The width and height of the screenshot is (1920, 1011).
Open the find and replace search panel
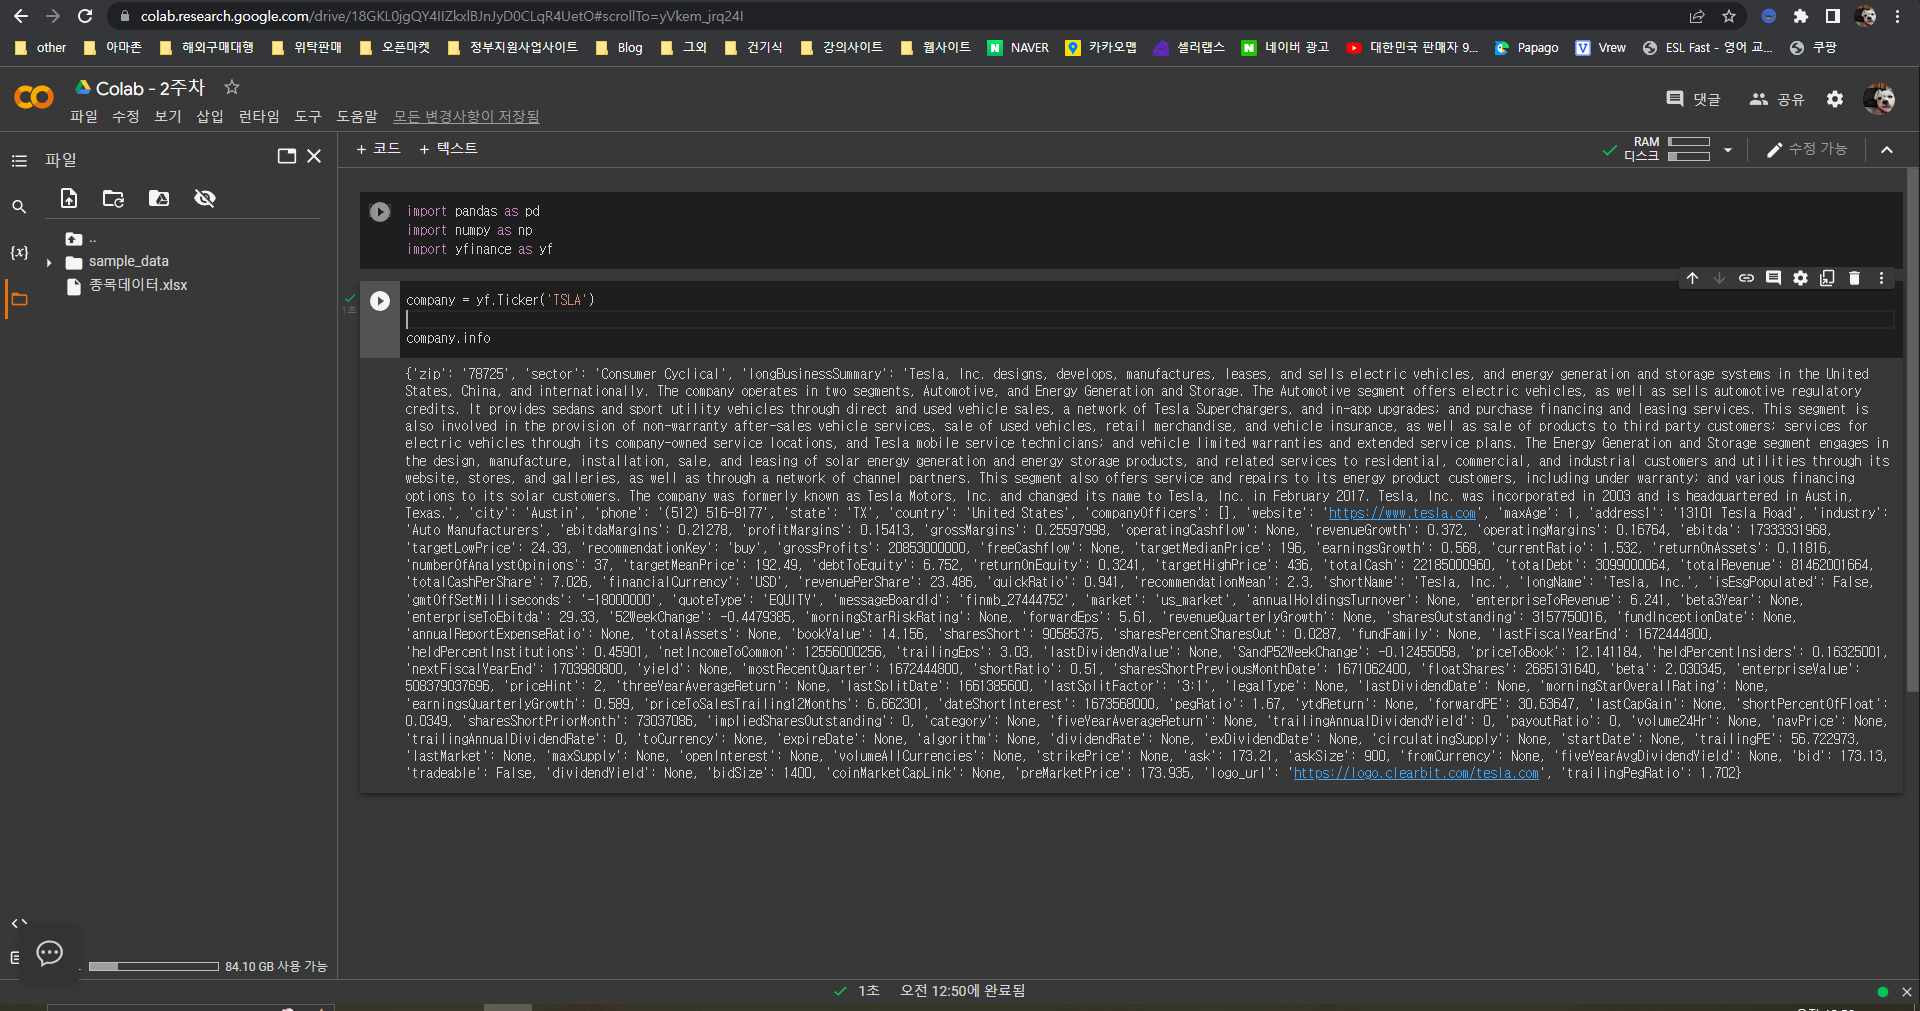click(x=19, y=207)
